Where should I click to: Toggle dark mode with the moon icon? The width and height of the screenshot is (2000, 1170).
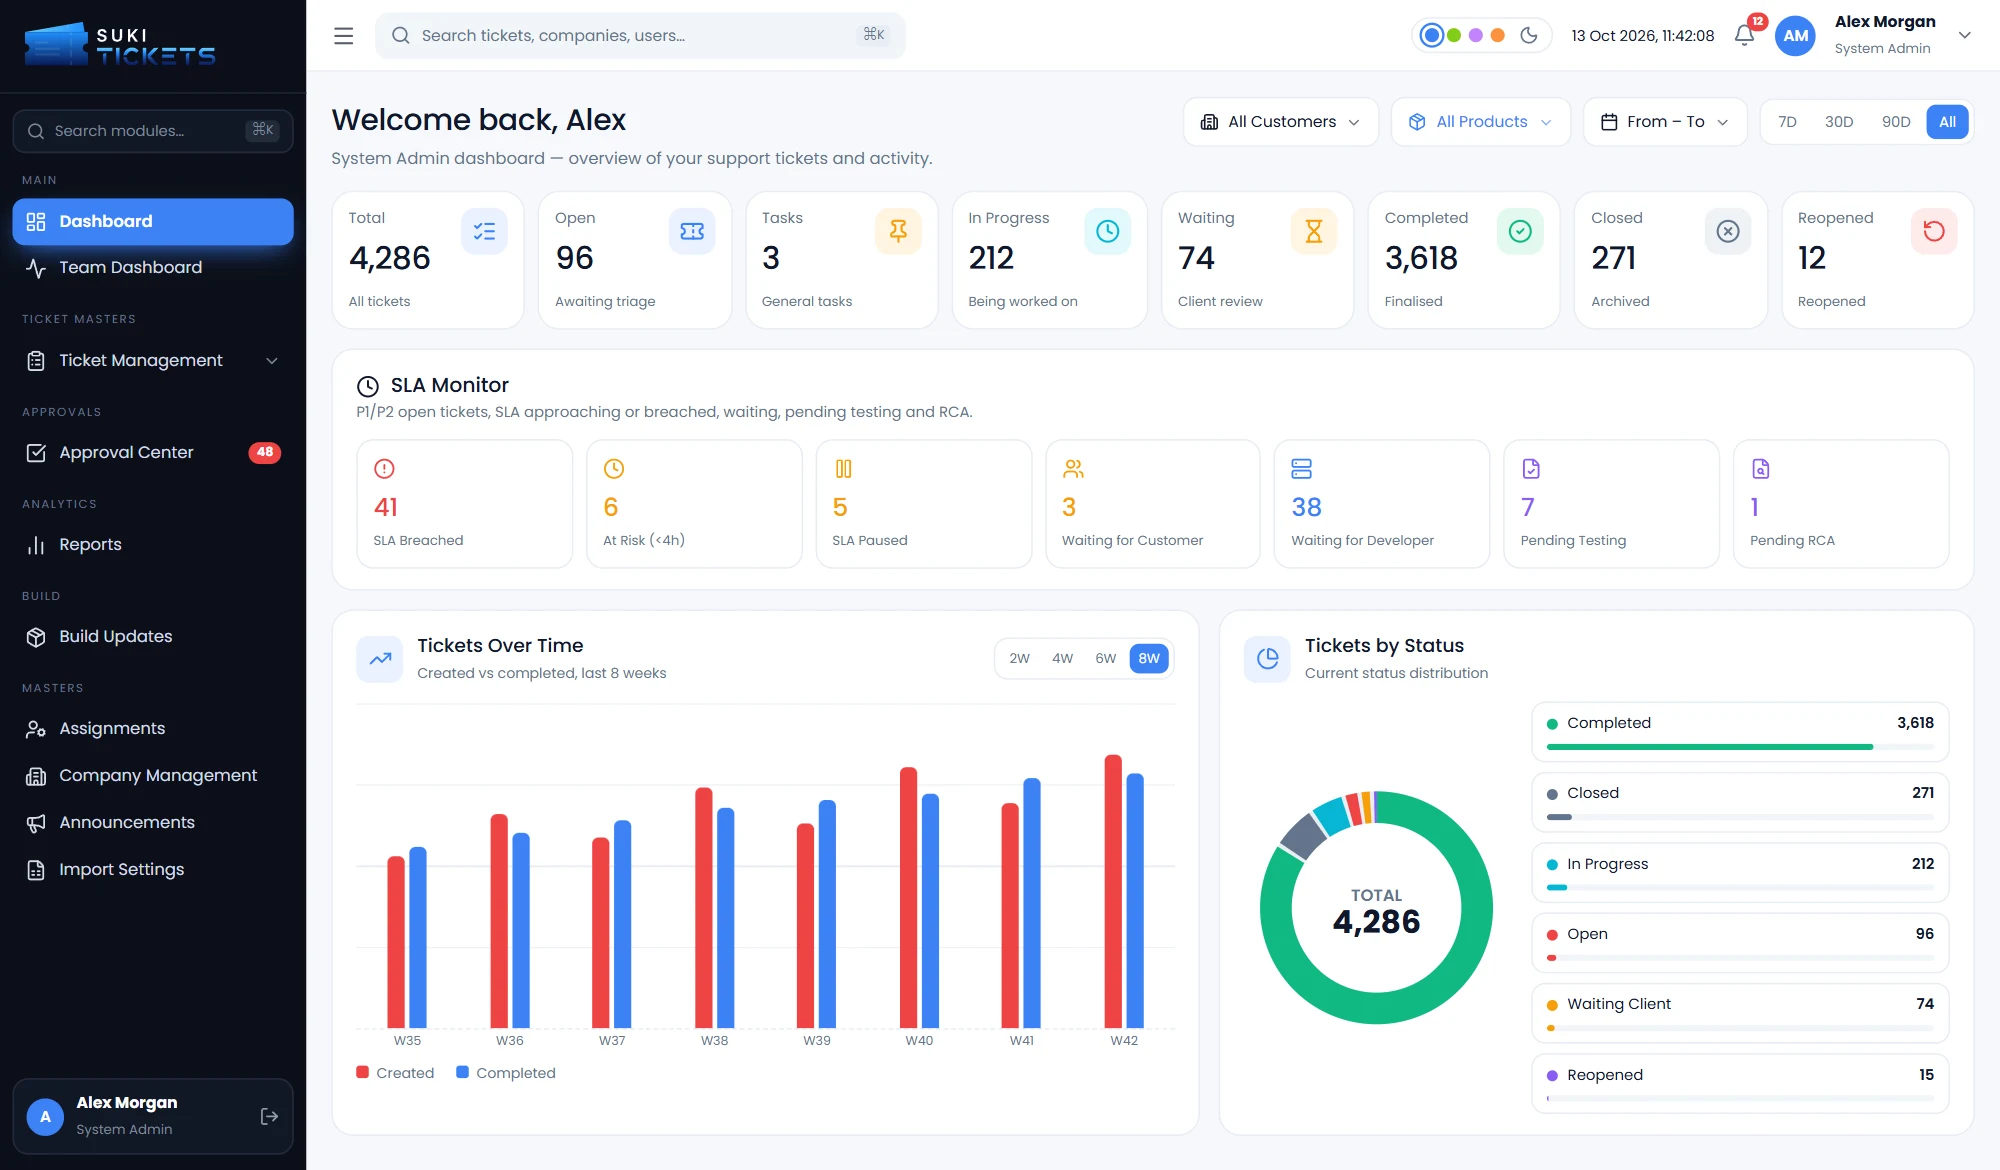point(1529,35)
